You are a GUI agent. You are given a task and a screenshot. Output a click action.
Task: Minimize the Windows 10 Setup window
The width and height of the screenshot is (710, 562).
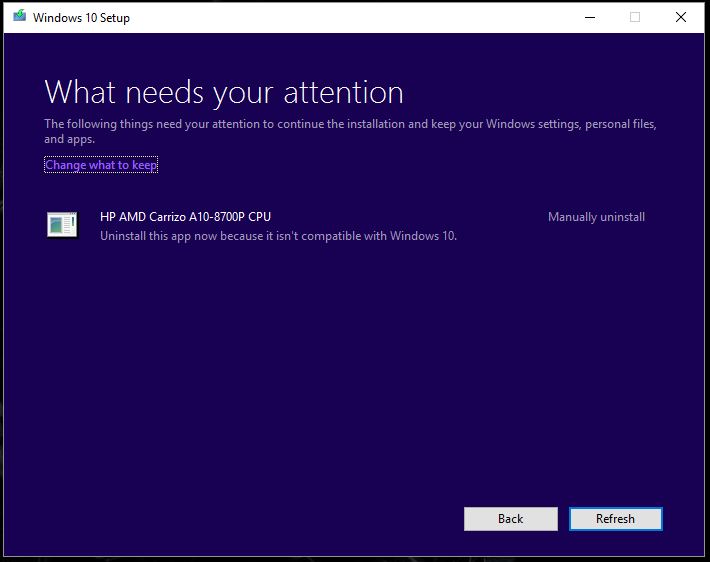tap(590, 18)
